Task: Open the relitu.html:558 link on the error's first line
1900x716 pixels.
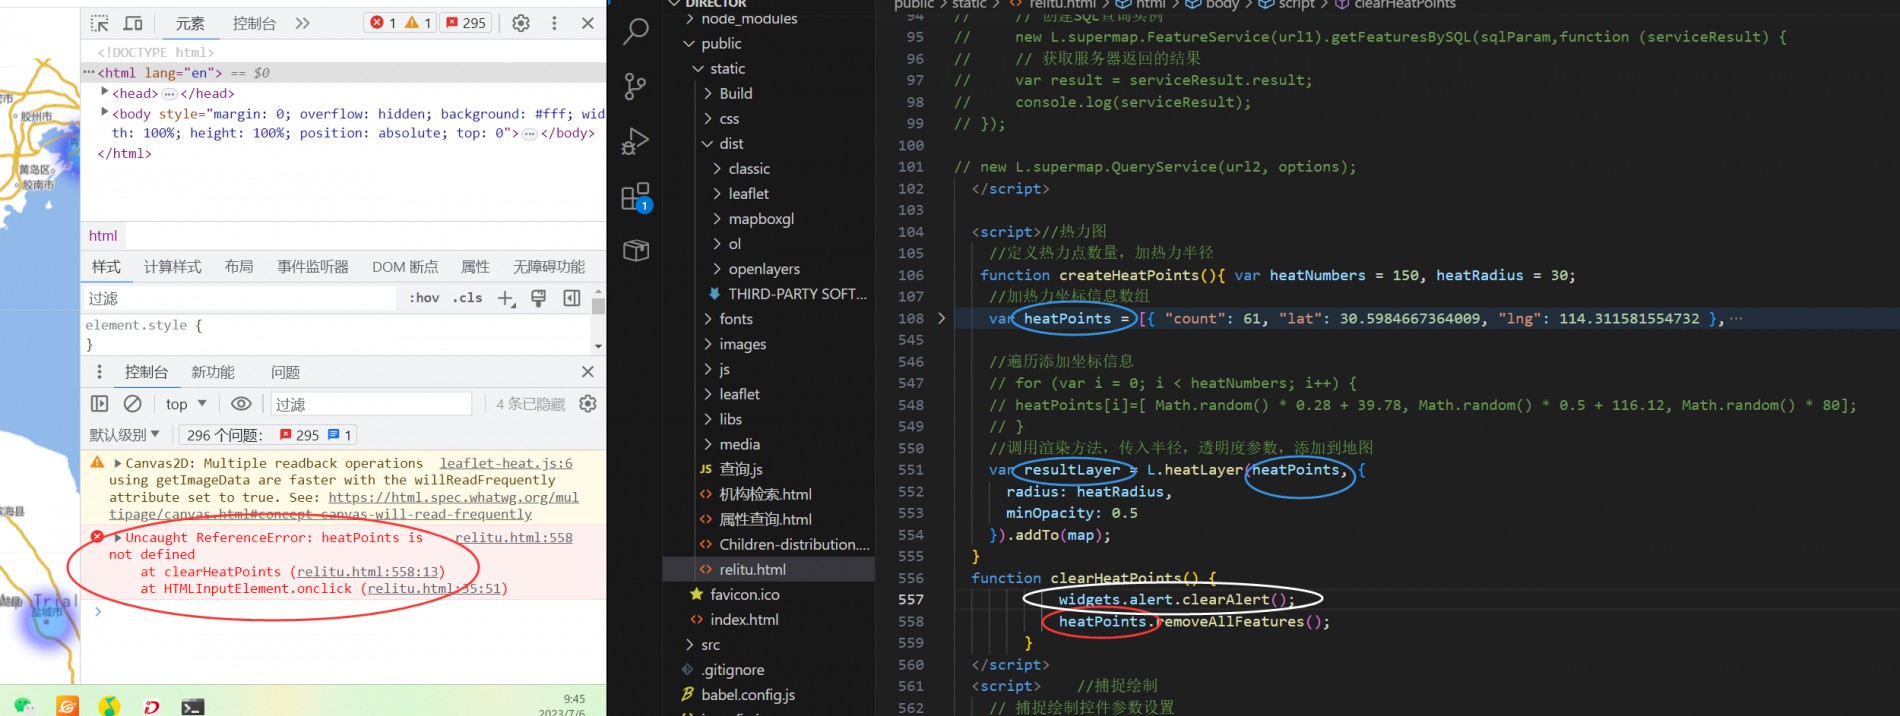Action: (x=513, y=537)
